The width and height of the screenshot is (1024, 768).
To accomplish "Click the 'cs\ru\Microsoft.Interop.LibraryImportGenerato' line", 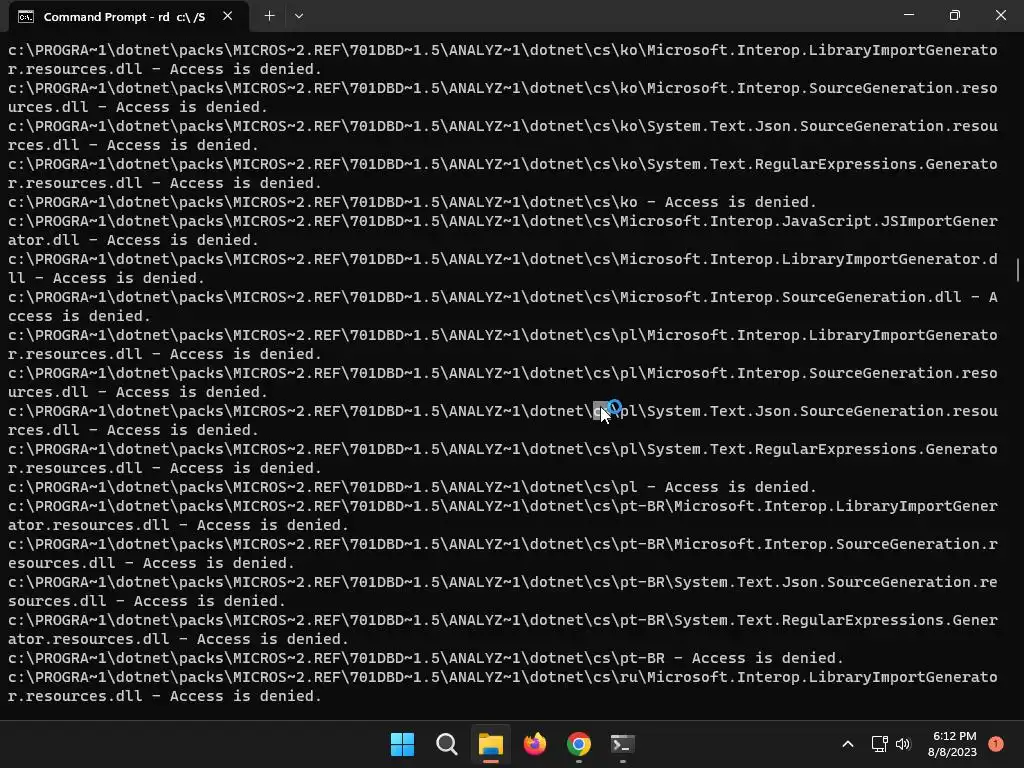I will pos(503,677).
